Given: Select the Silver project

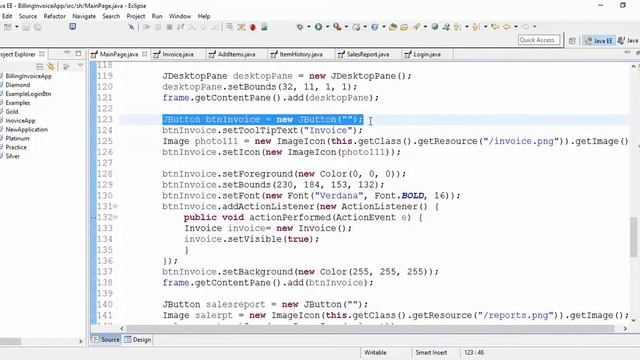Looking at the screenshot, I should coord(13,156).
